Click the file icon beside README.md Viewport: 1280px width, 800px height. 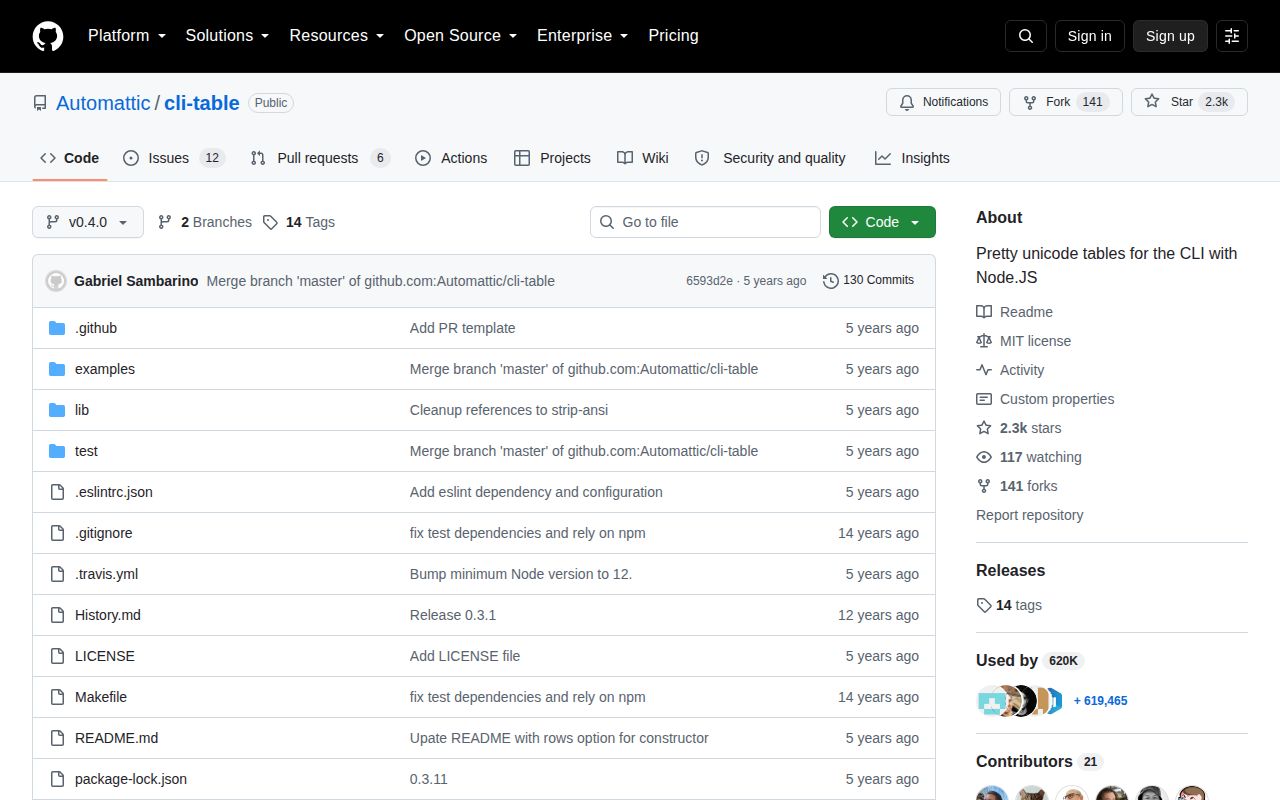click(x=57, y=738)
